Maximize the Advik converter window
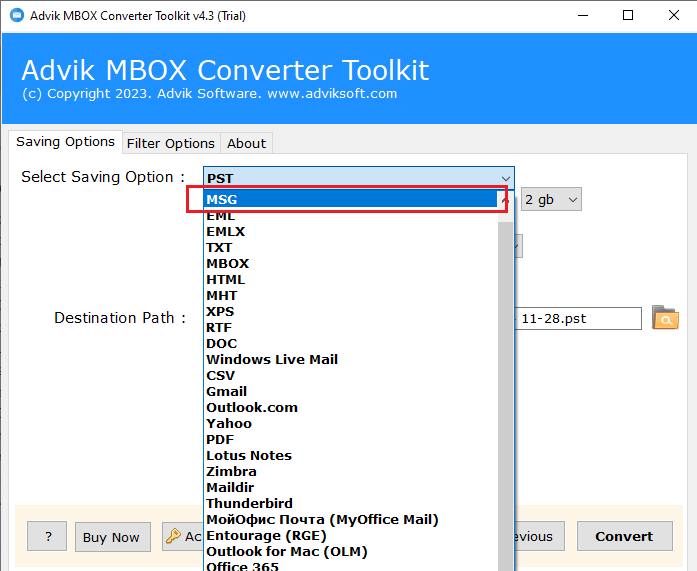 628,16
